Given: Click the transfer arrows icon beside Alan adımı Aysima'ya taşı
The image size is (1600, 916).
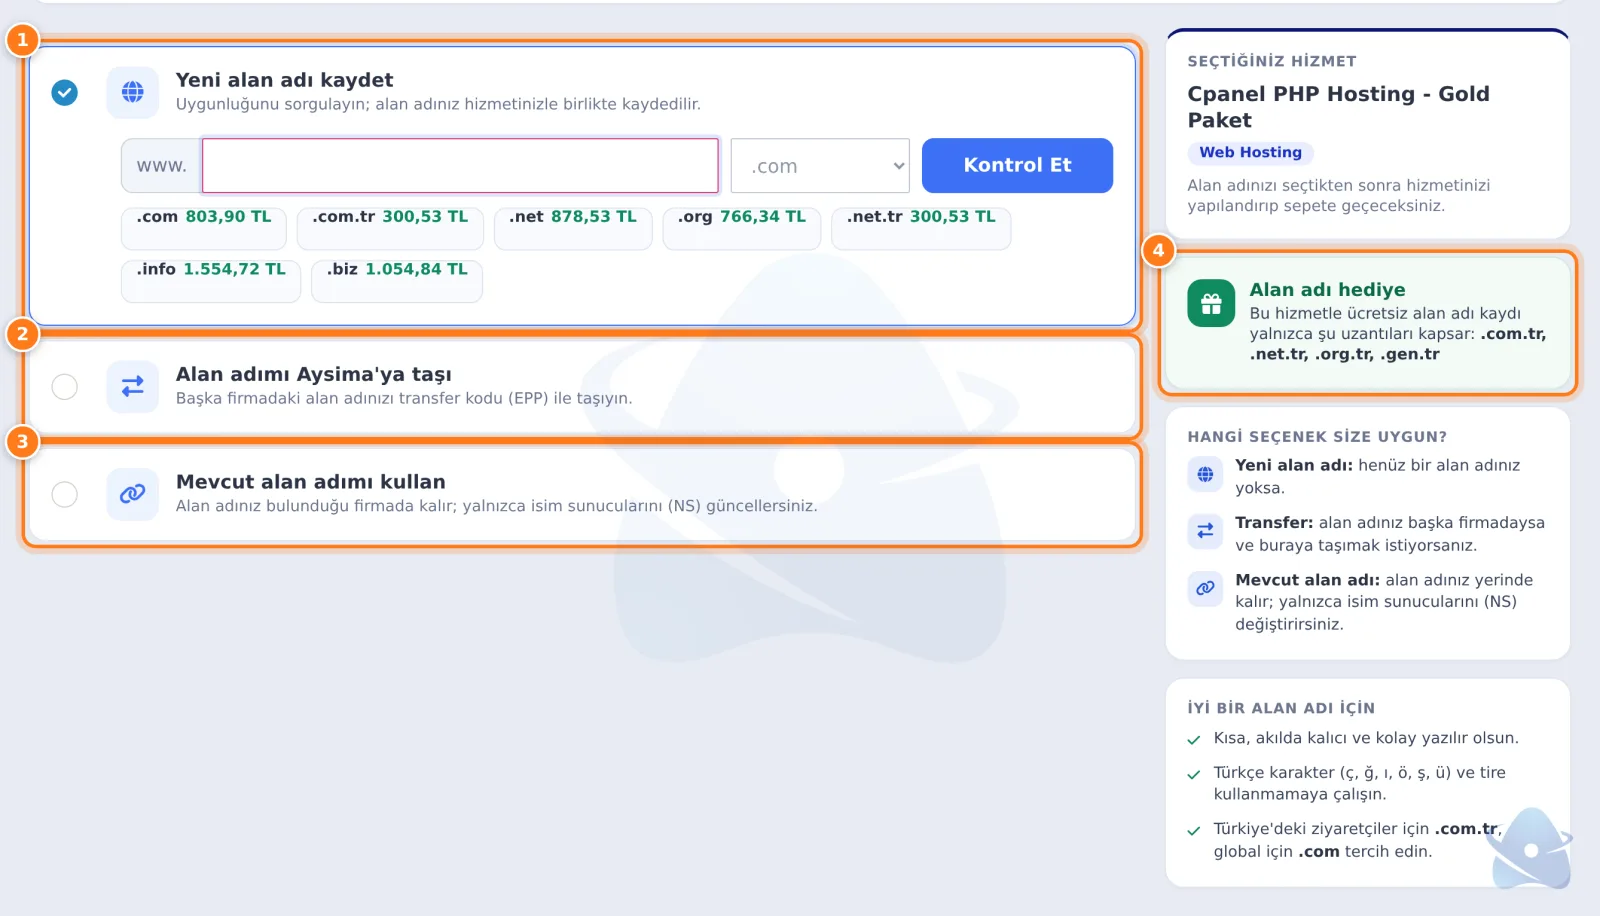Looking at the screenshot, I should coord(133,386).
